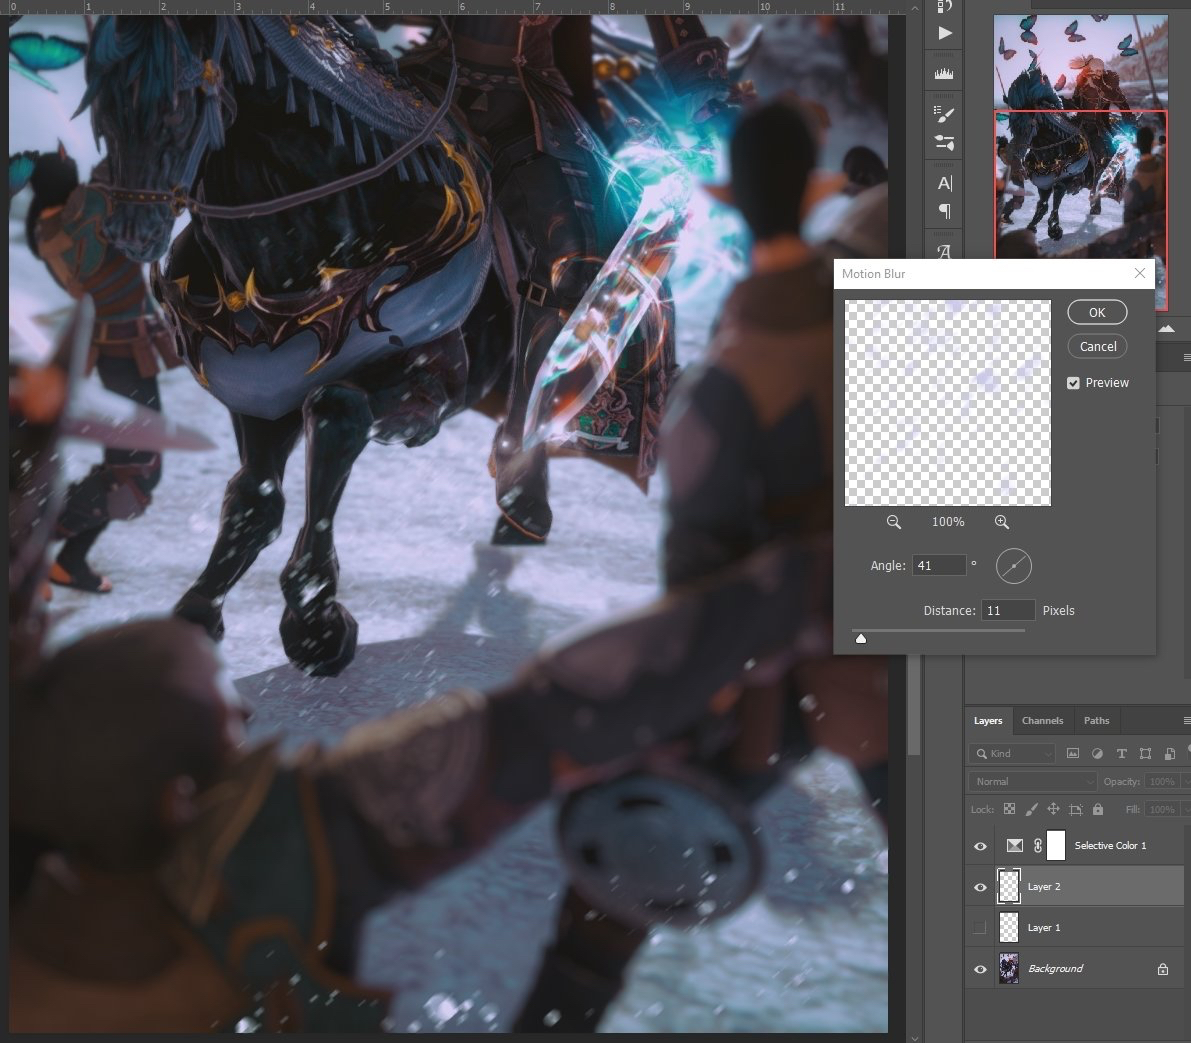Click the lock all layer icon
1191x1043 pixels.
(1098, 809)
